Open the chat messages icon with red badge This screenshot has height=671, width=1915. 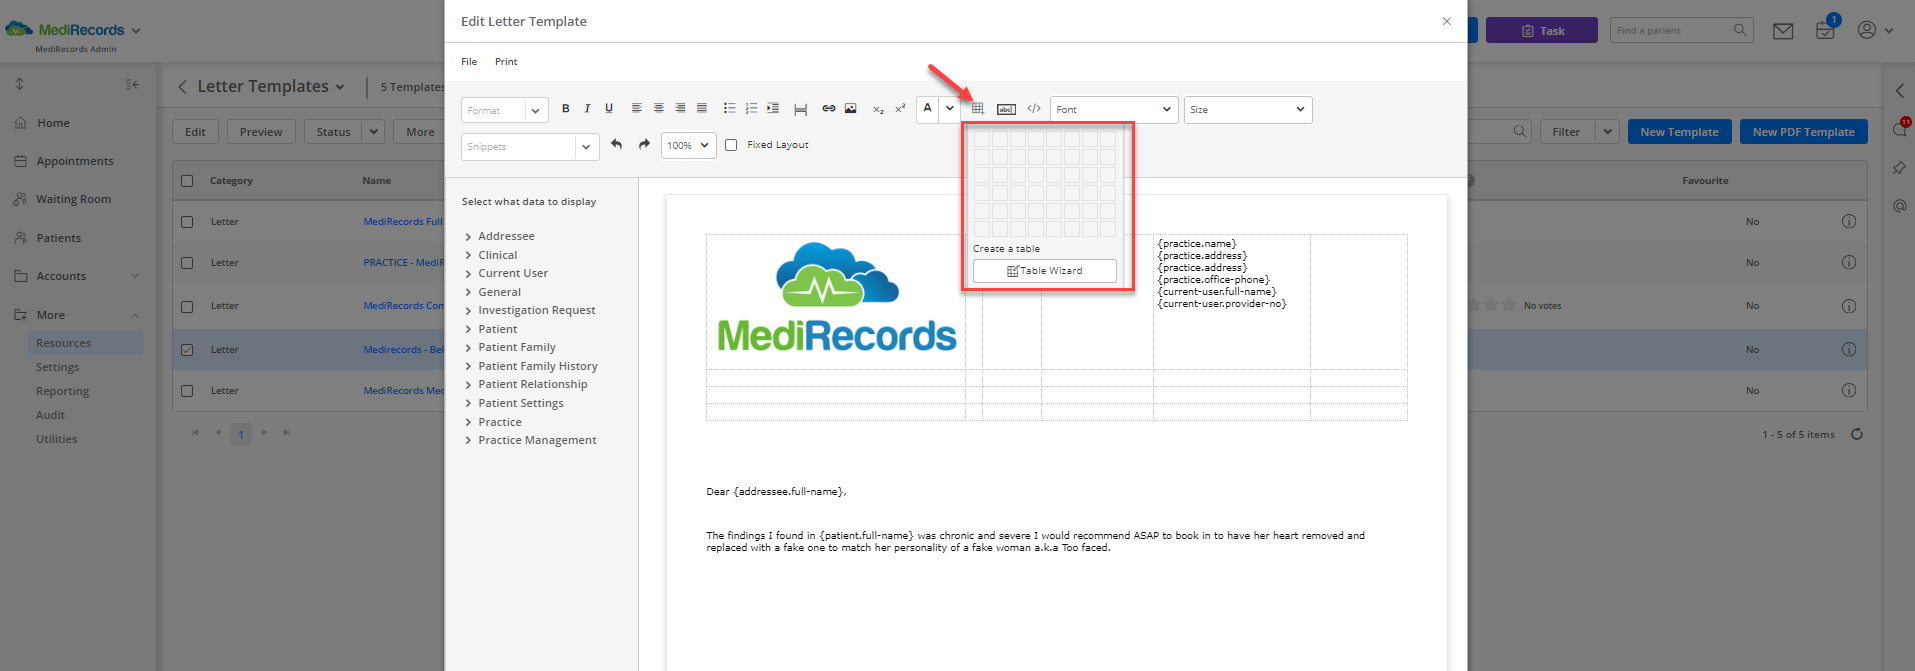[x=1900, y=129]
